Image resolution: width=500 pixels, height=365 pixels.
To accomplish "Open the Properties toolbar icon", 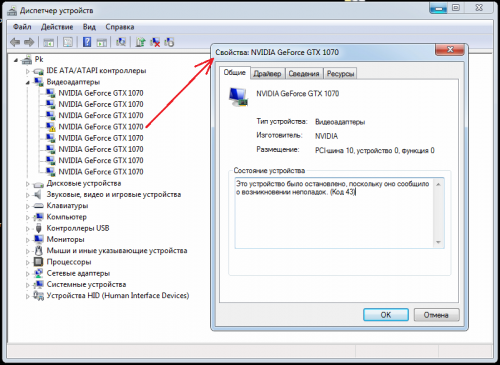I will point(68,42).
